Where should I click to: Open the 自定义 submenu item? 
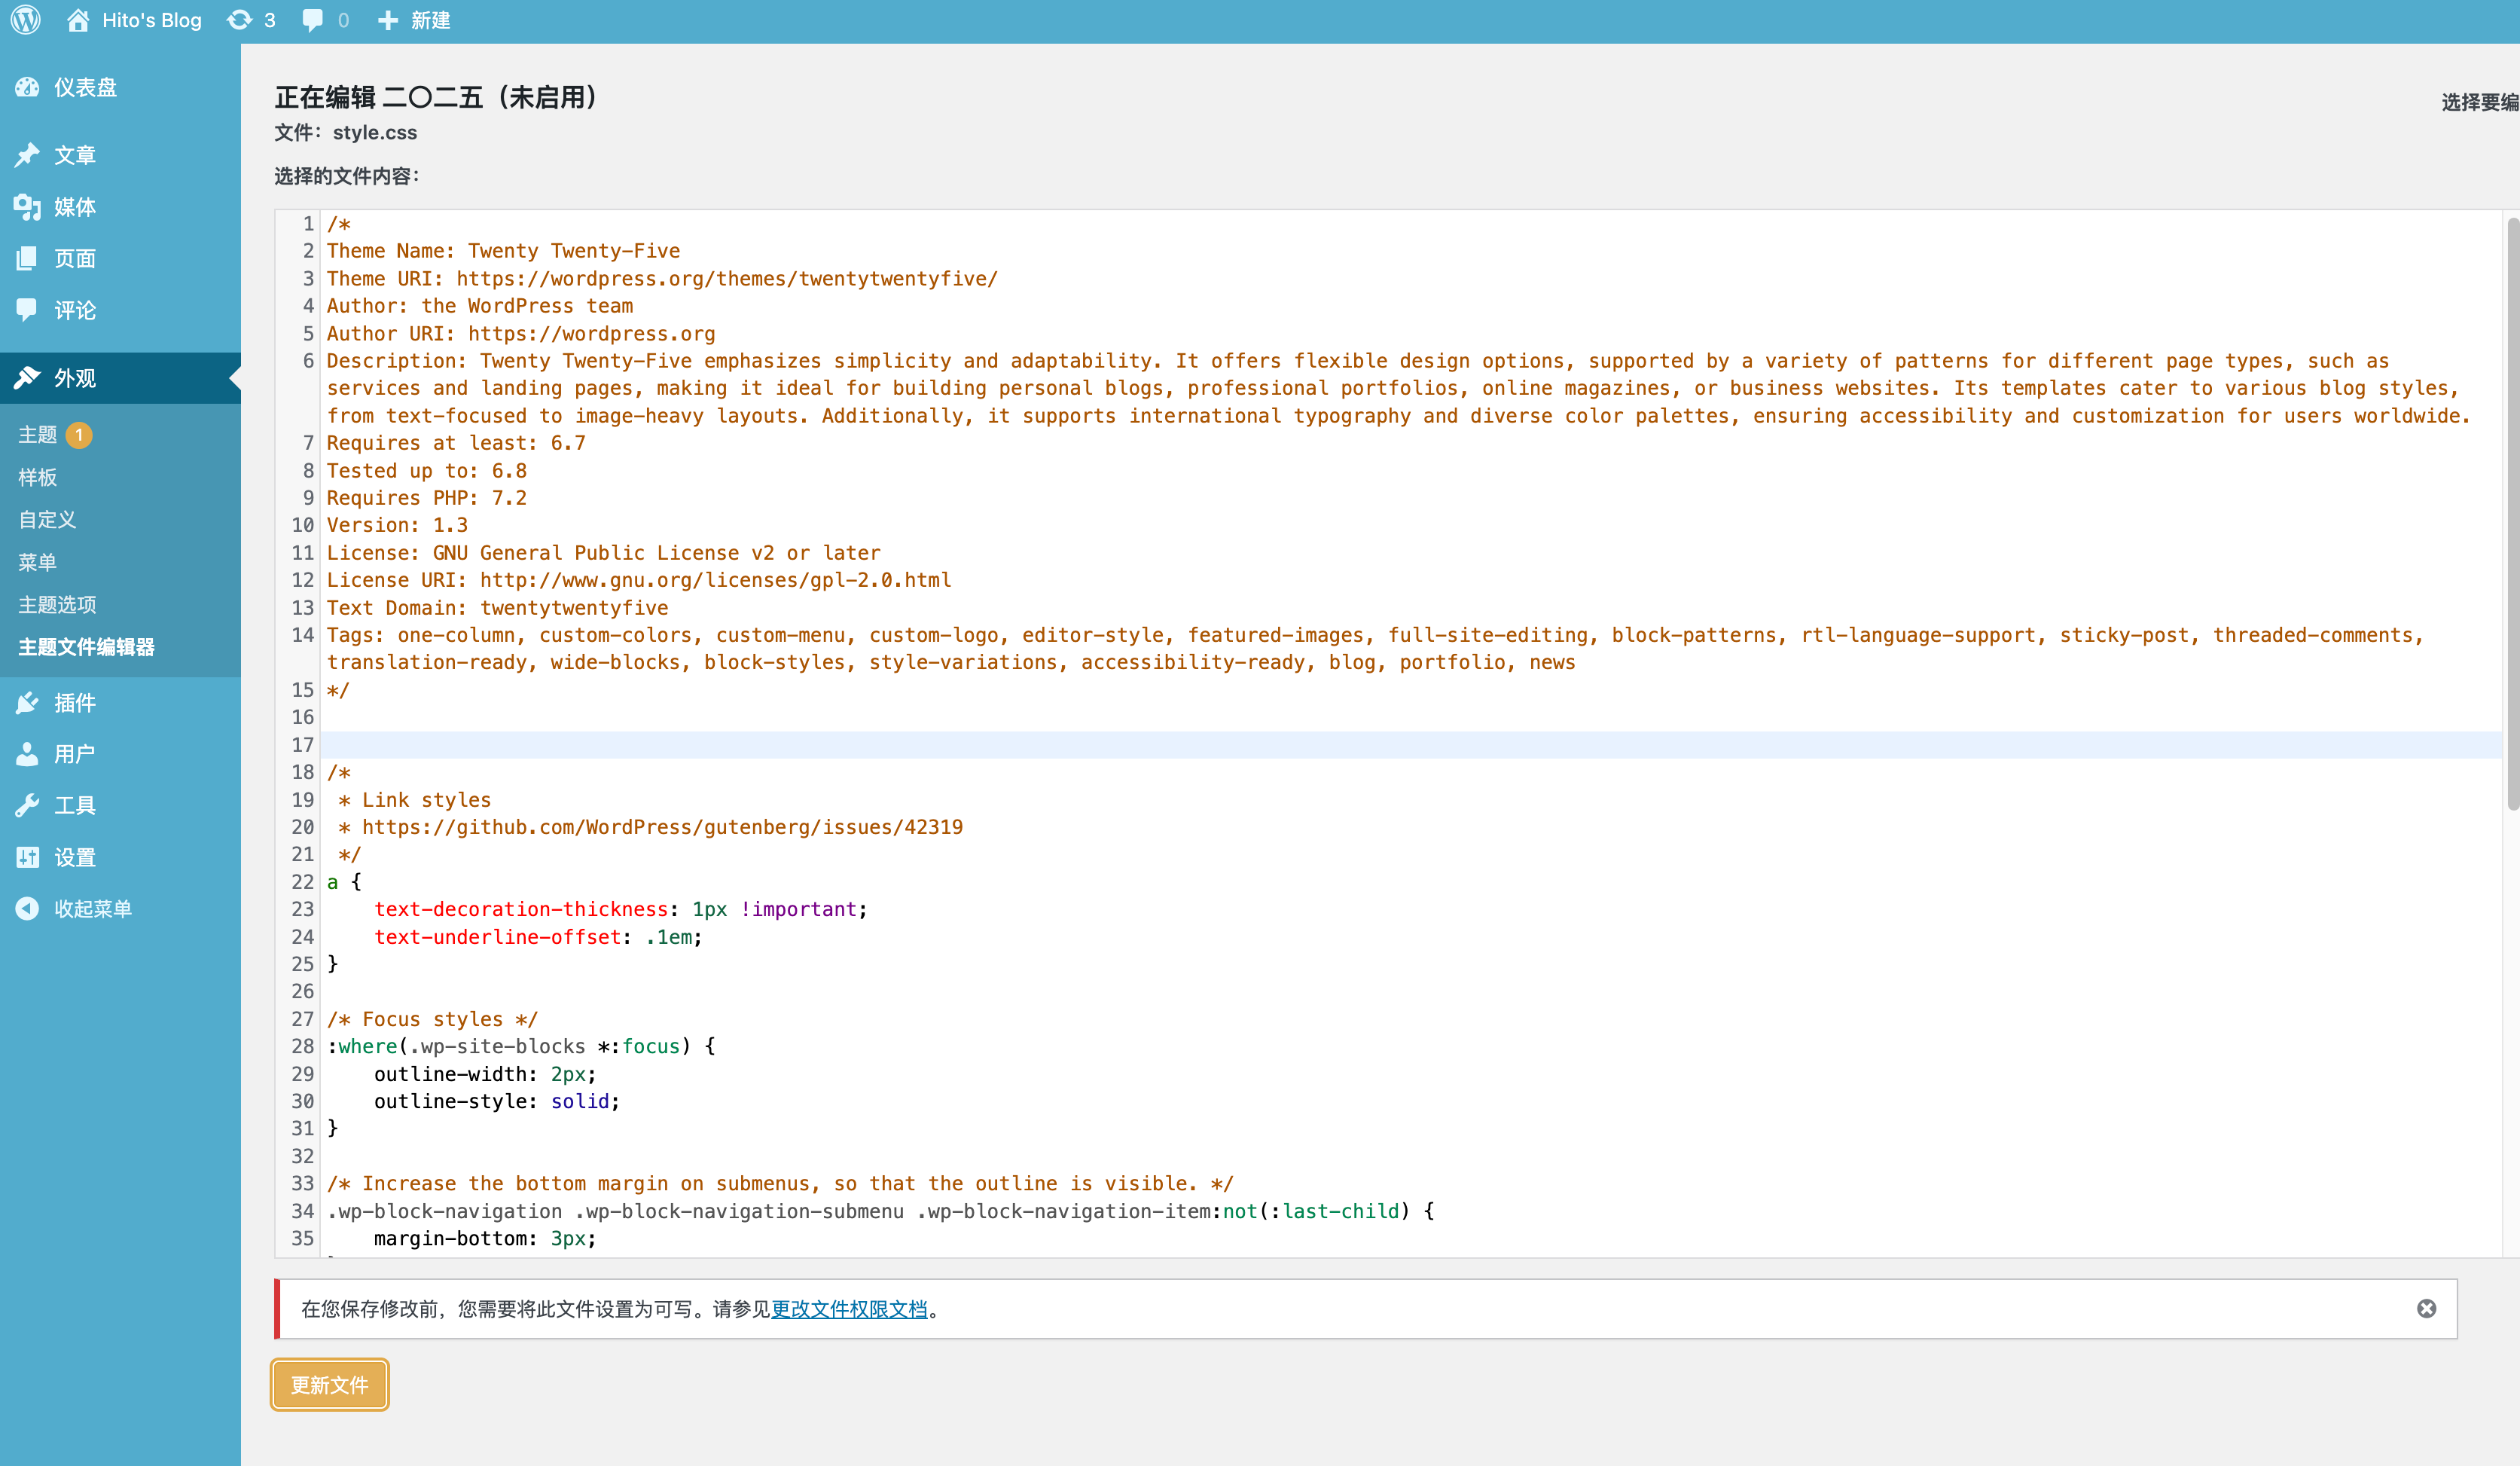click(x=47, y=520)
